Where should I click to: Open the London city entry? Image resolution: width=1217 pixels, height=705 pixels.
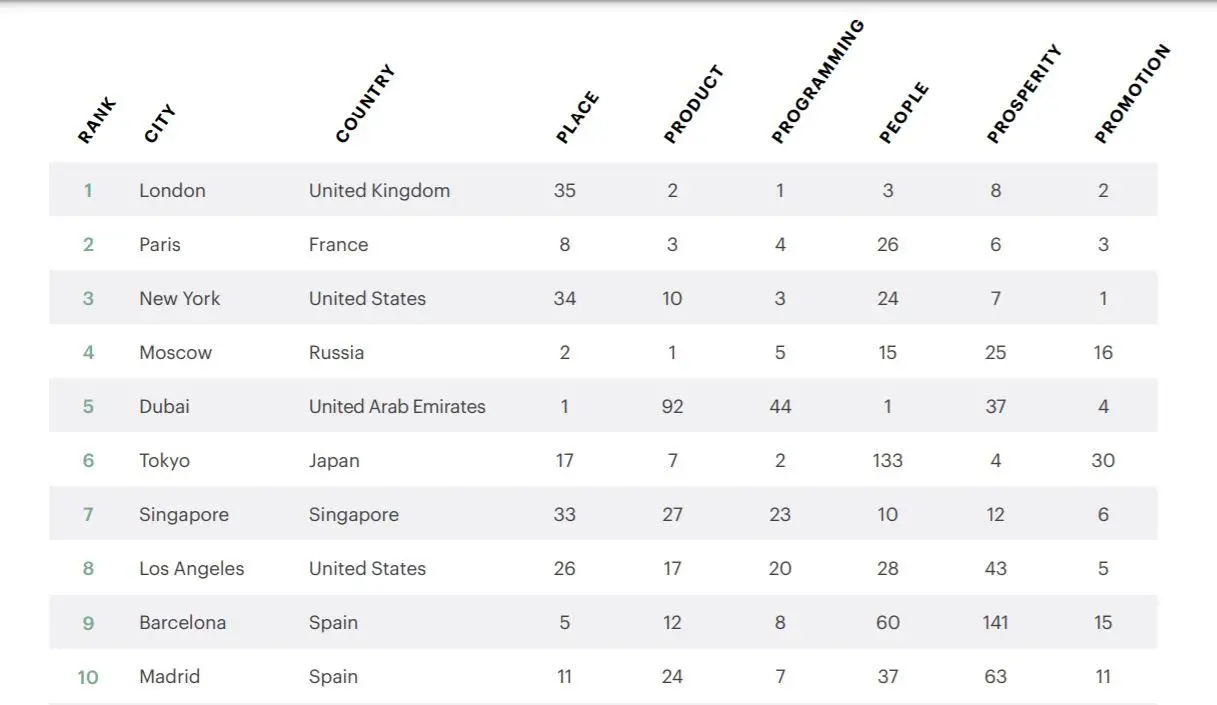[x=172, y=190]
